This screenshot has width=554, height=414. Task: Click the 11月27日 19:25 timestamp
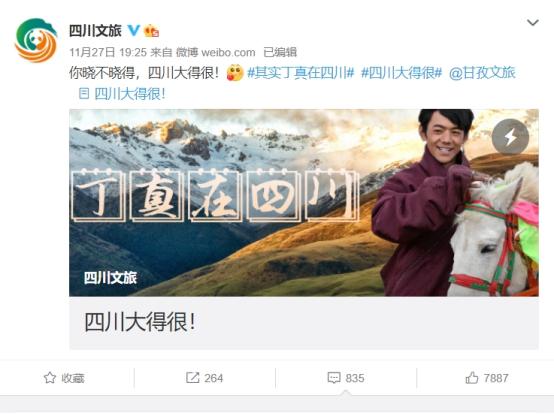point(108,52)
